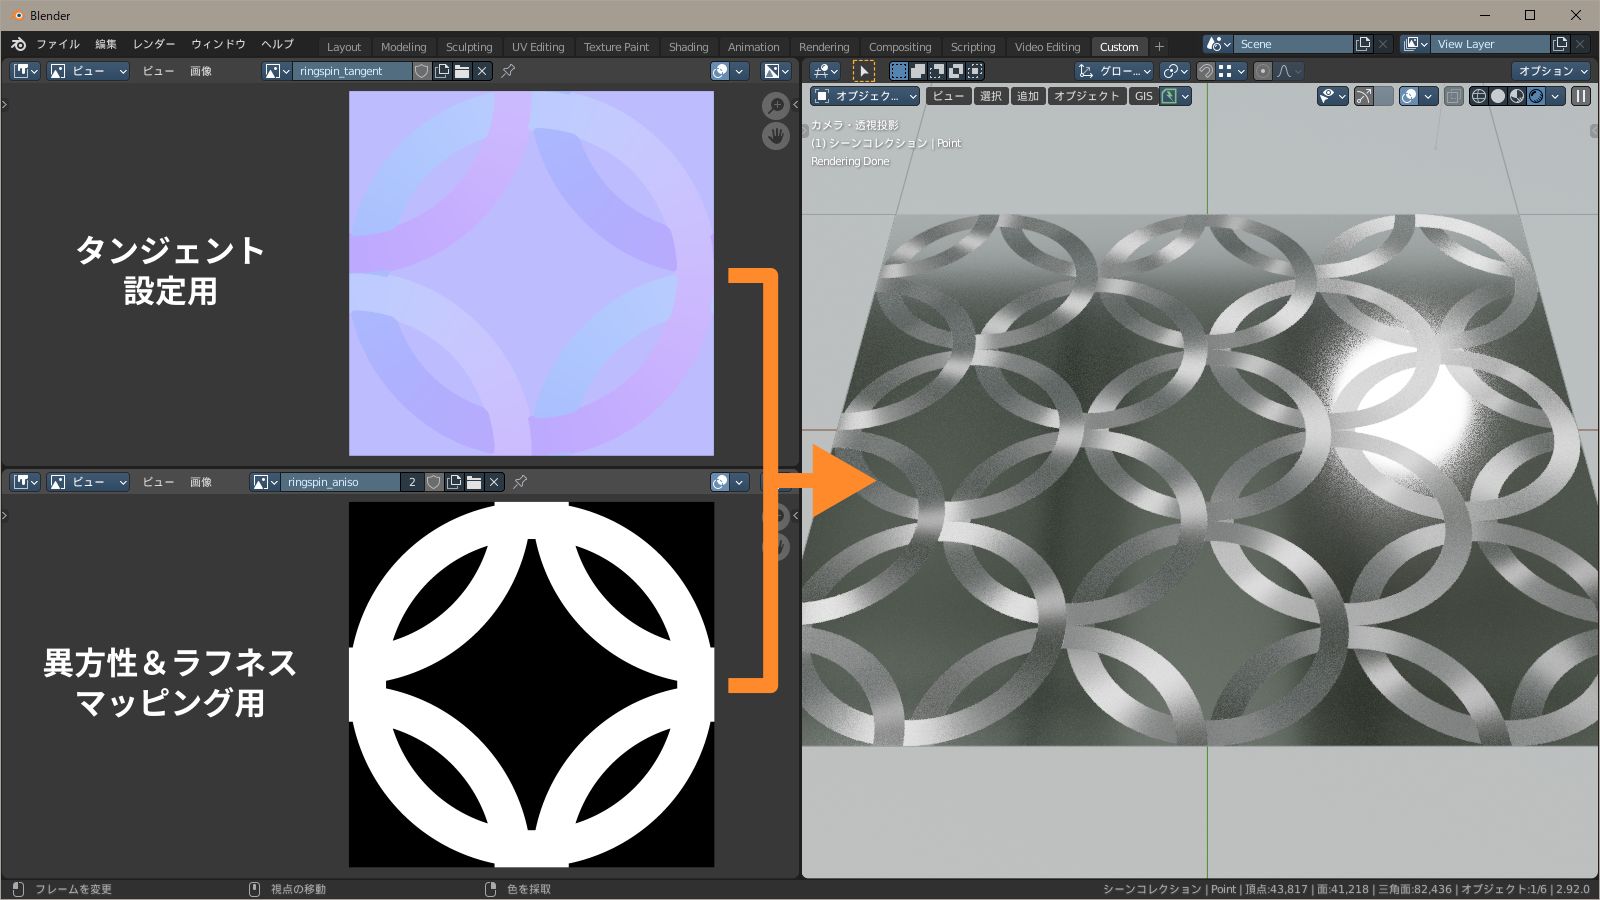
Task: Toggle overlays in bottom image editor
Action: 720,482
